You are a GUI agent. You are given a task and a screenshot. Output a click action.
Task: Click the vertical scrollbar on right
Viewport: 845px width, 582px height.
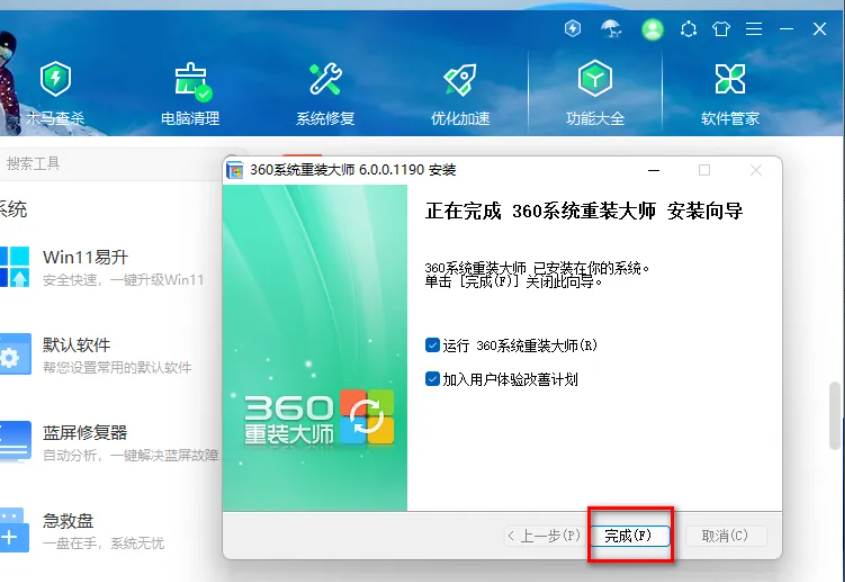[x=835, y=415]
